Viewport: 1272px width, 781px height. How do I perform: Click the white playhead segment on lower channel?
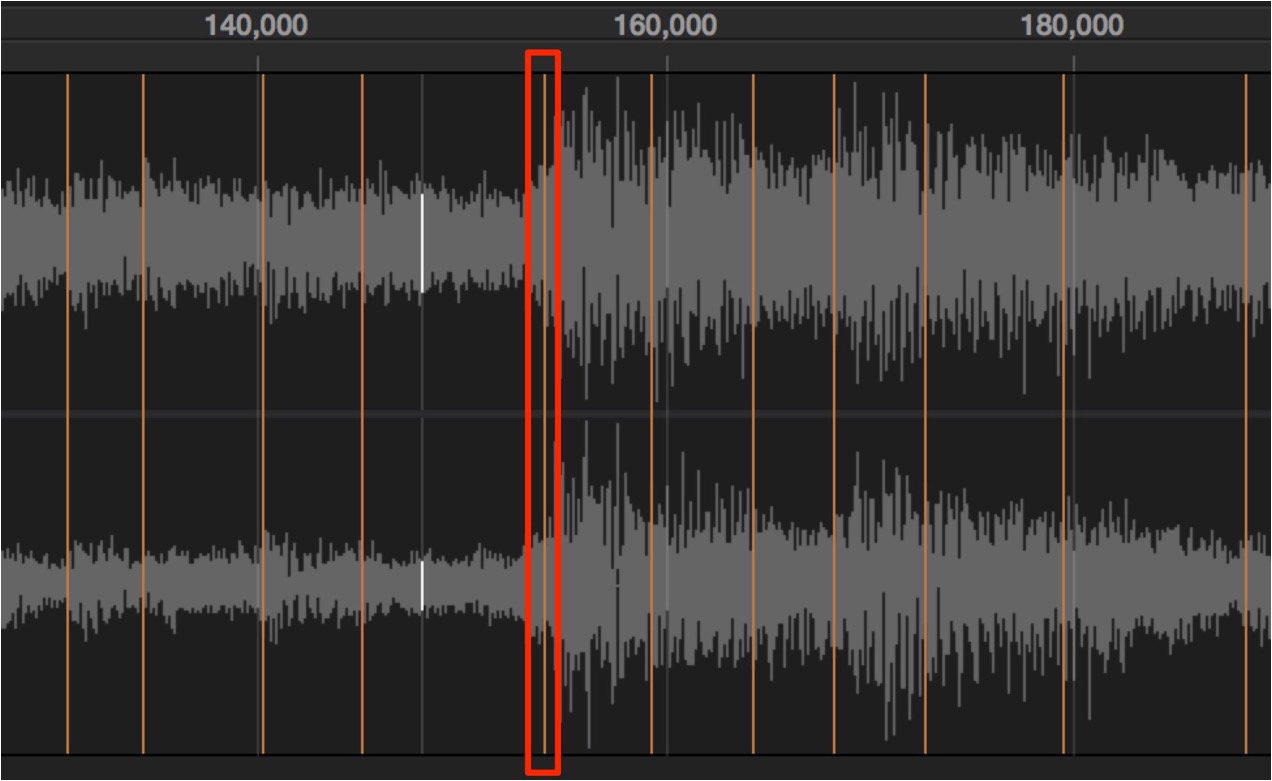422,585
